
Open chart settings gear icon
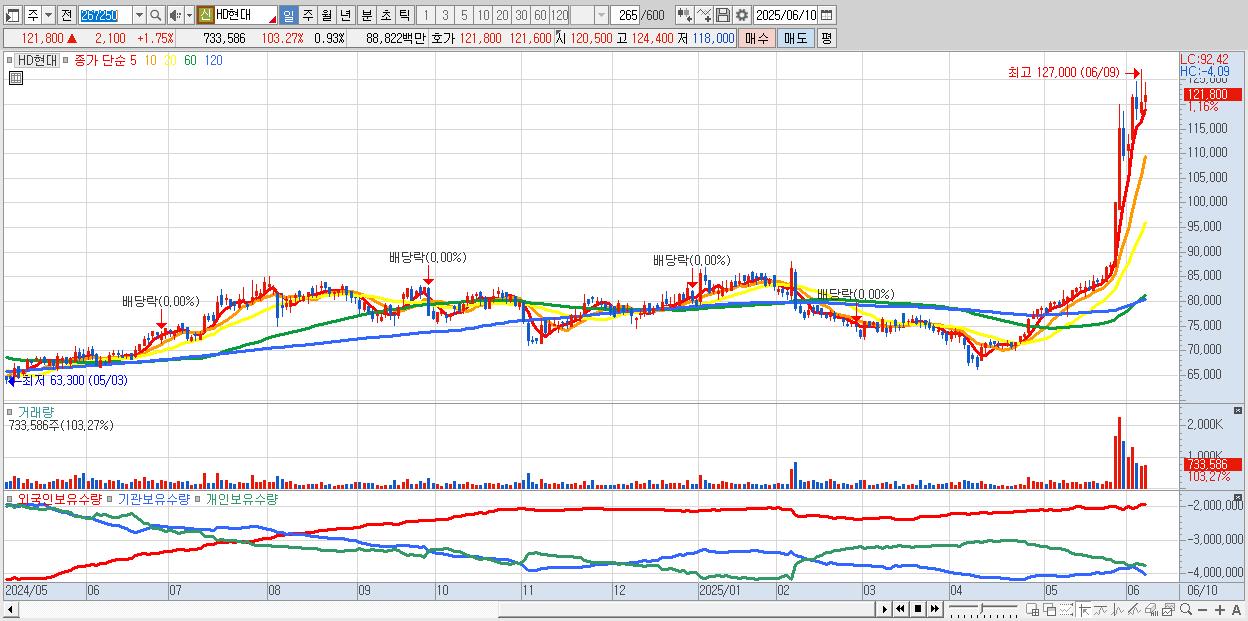point(742,15)
